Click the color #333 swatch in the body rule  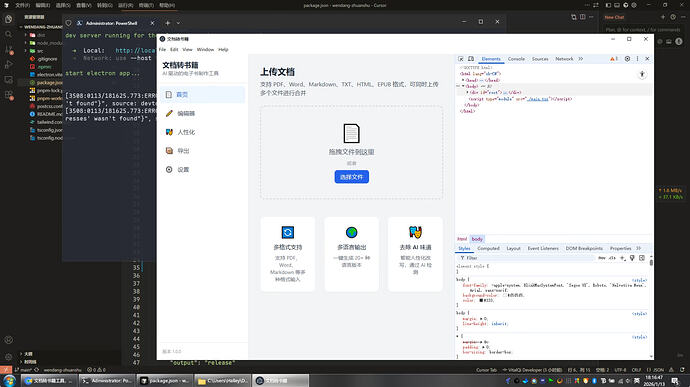(x=481, y=300)
